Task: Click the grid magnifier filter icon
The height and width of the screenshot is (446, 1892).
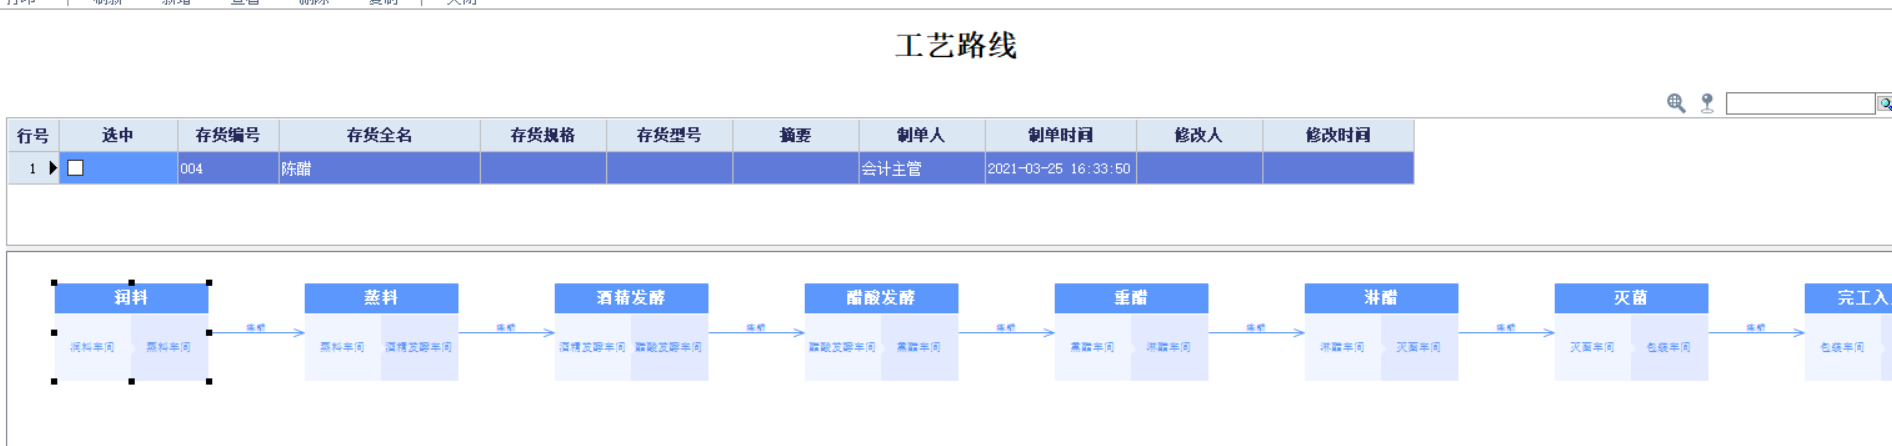Action: [1676, 103]
